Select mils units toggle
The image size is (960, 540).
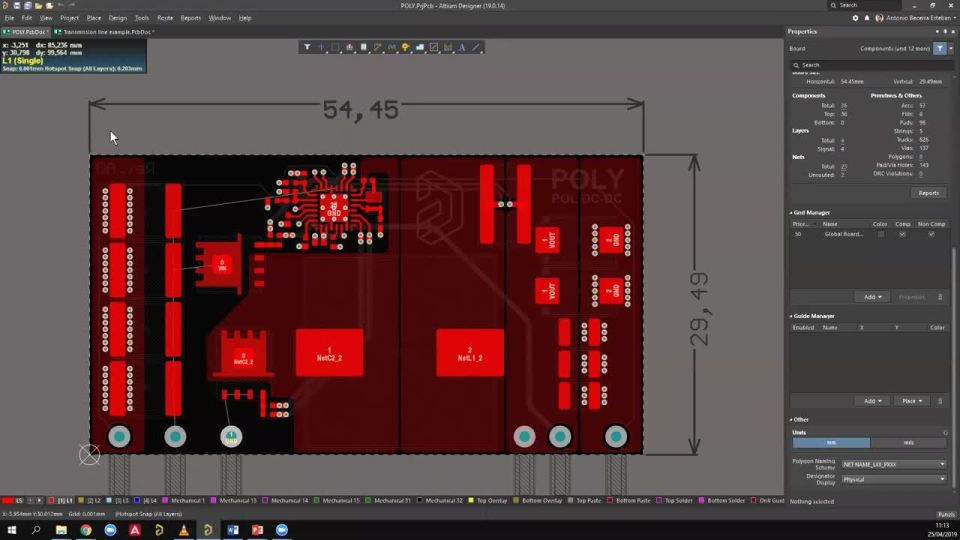click(x=909, y=443)
